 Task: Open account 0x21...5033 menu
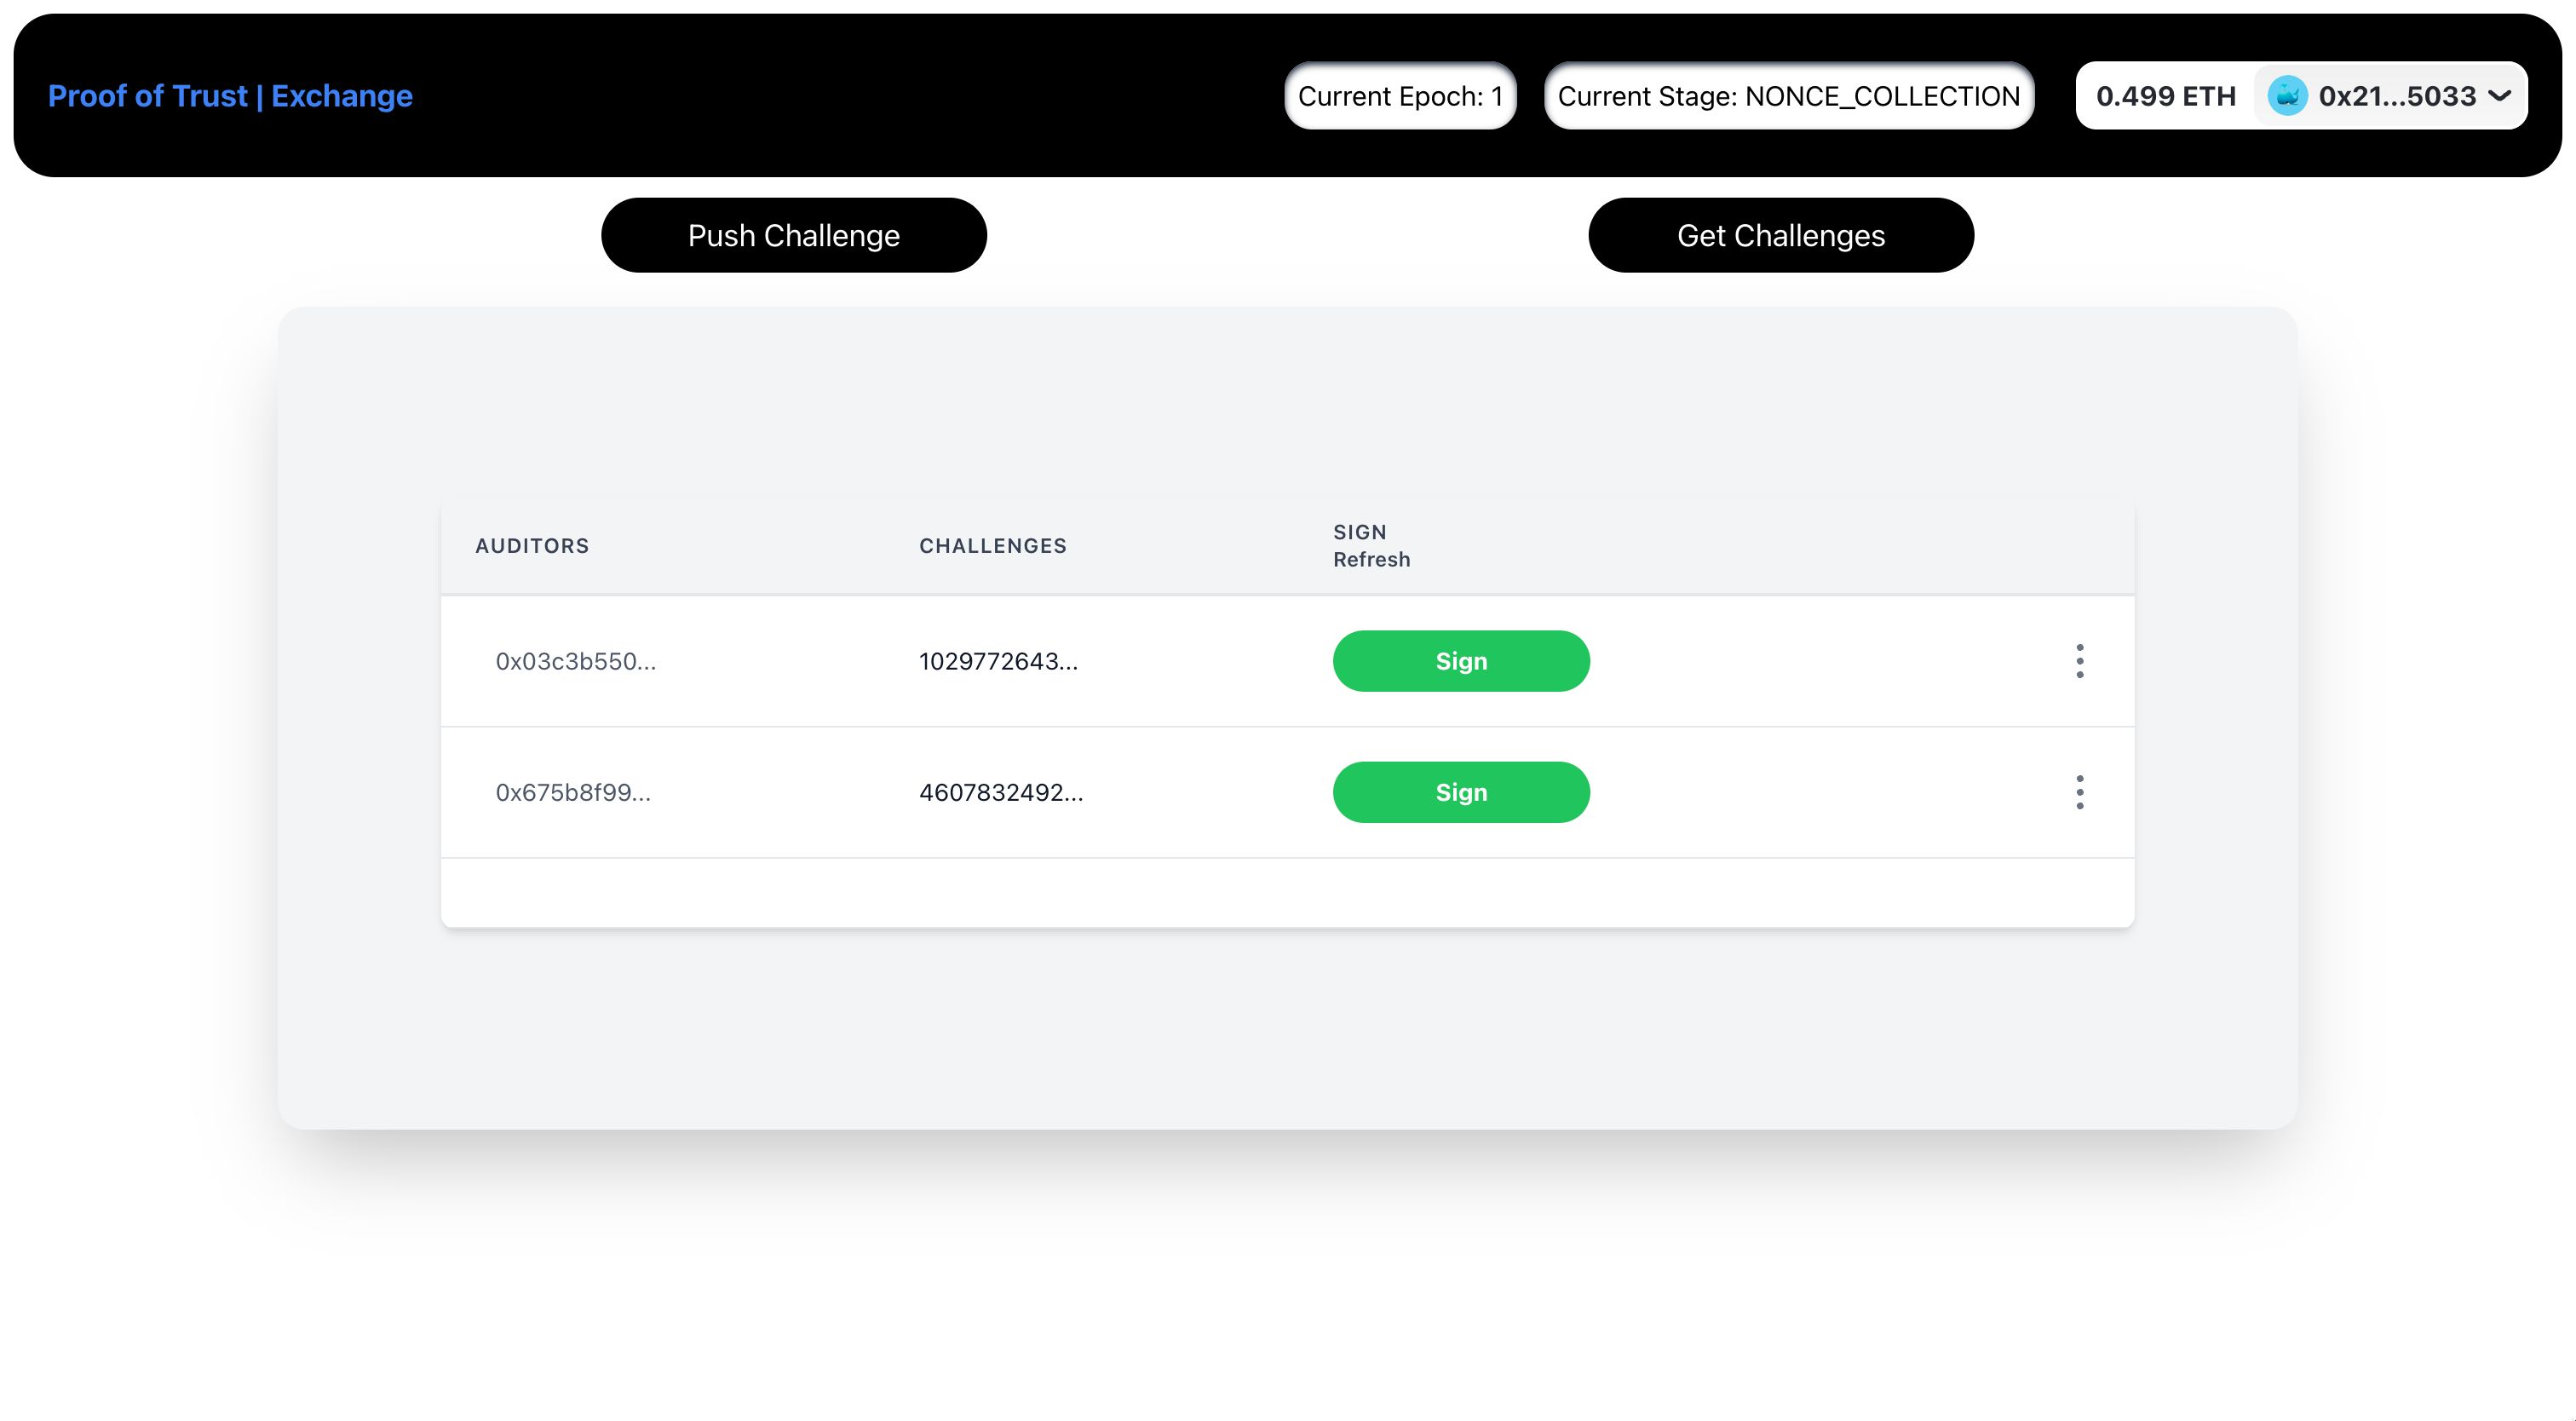(2390, 96)
